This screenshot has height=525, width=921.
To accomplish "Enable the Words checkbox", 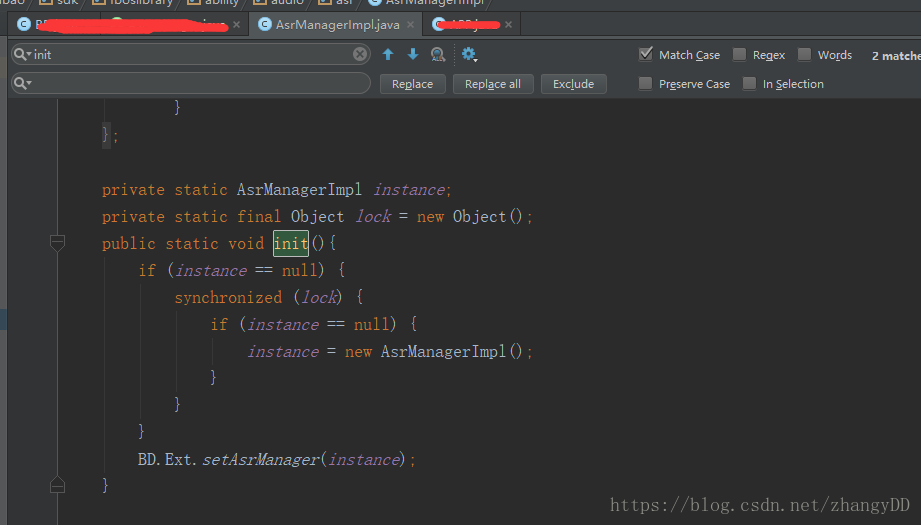I will (x=804, y=55).
